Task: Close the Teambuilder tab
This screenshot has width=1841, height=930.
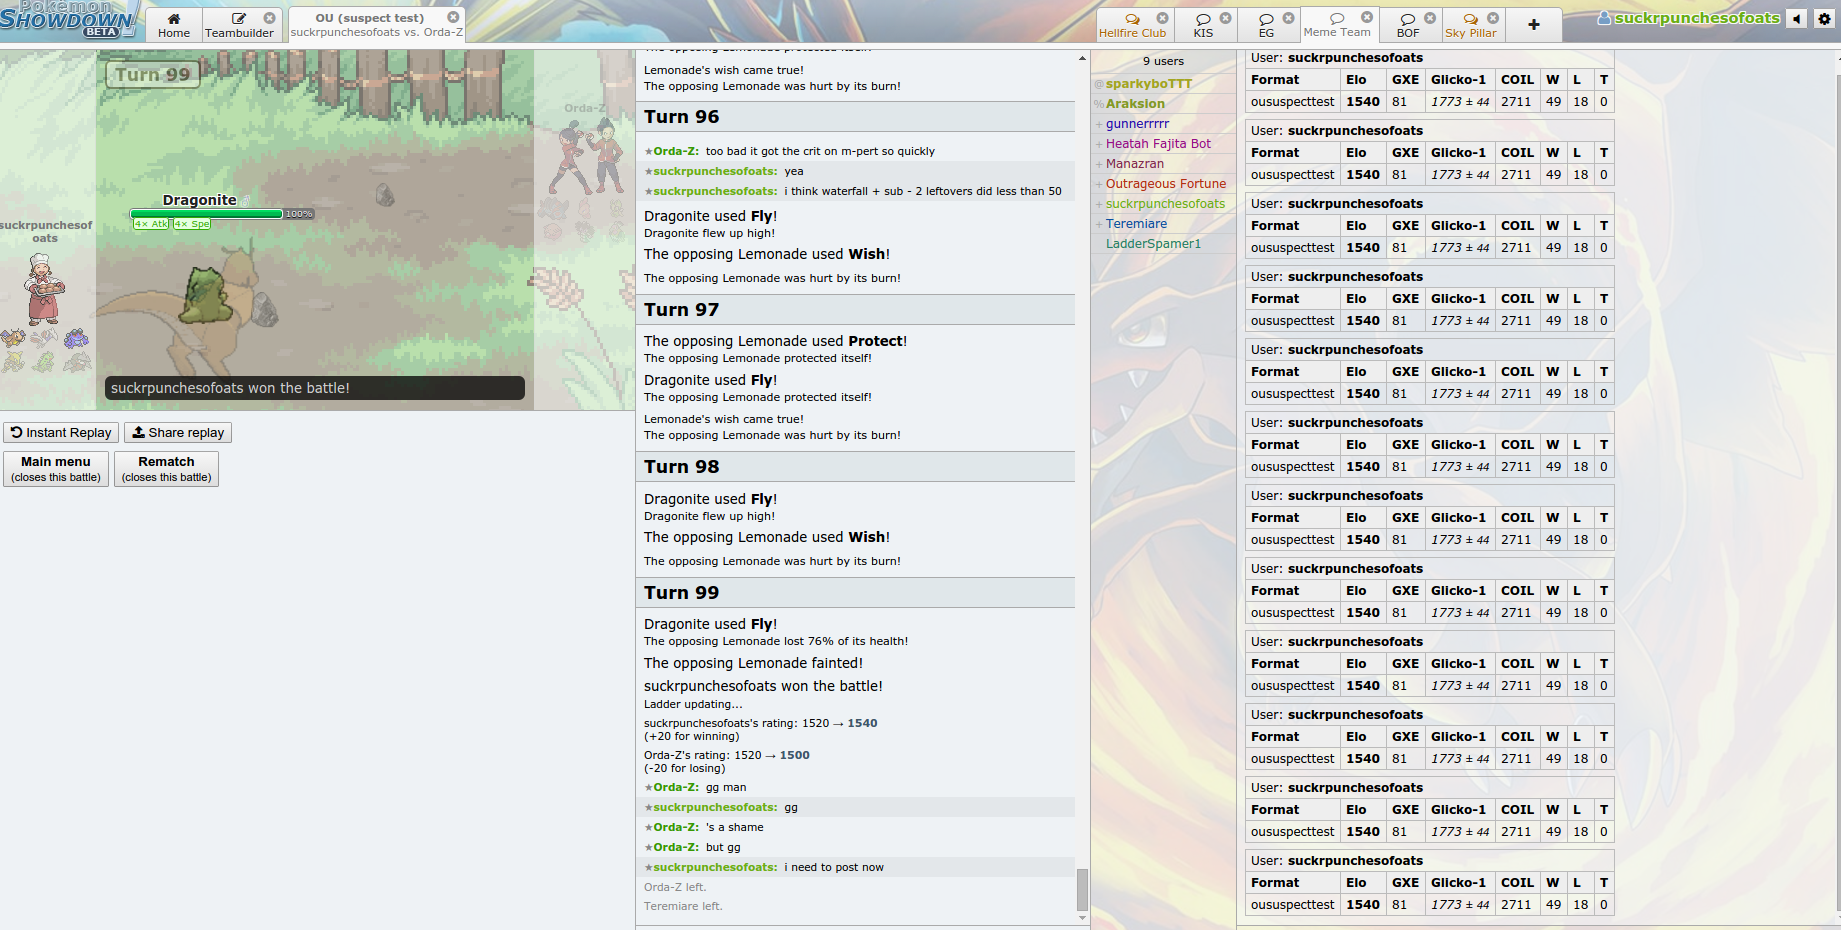Action: (x=269, y=18)
